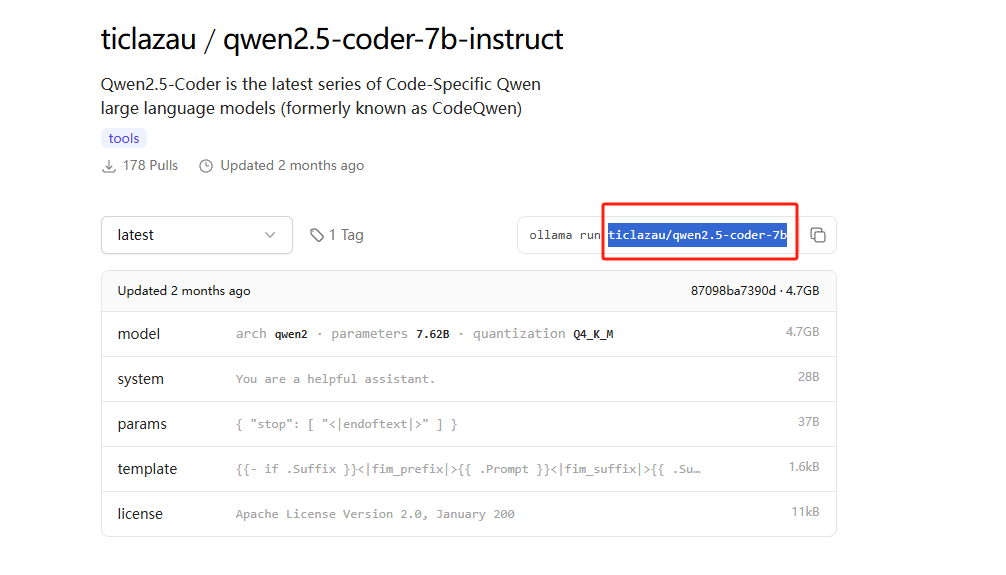Click the '37B' params size
The width and height of the screenshot is (1006, 575).
(x=808, y=422)
